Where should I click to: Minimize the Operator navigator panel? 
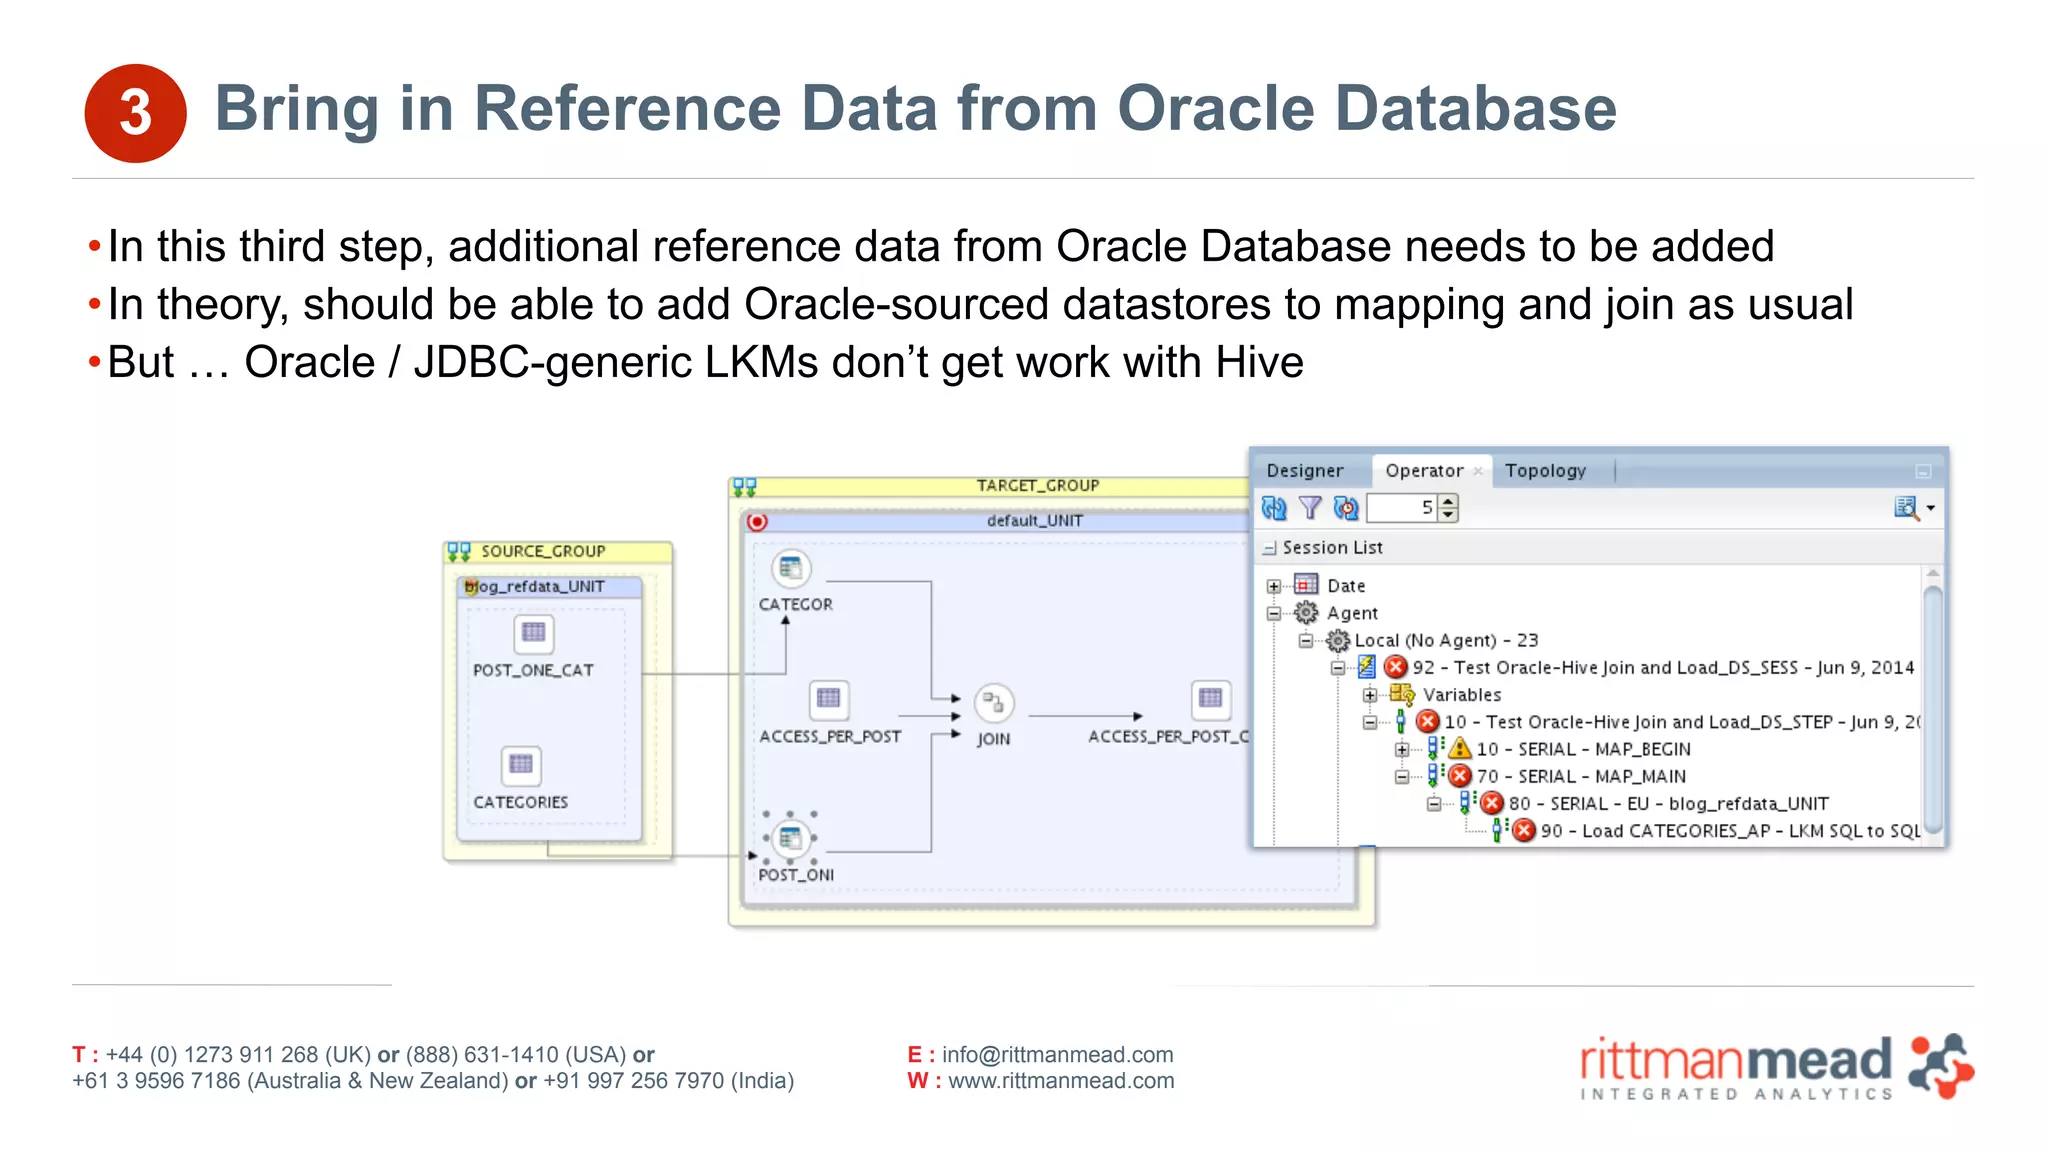(1923, 471)
